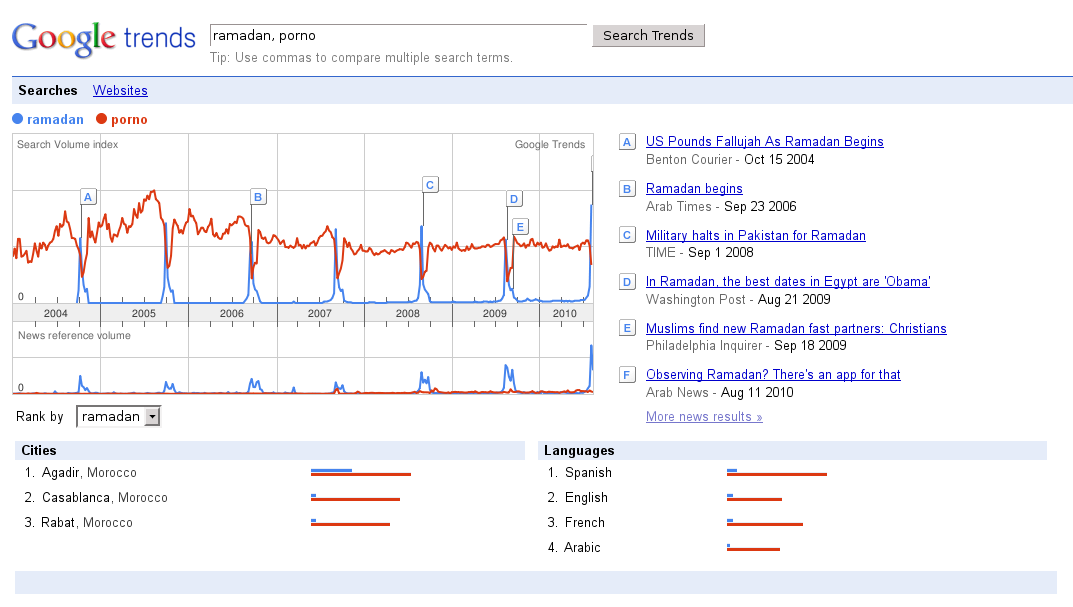This screenshot has width=1073, height=607.
Task: Click marker D on the chart
Action: pyautogui.click(x=514, y=199)
